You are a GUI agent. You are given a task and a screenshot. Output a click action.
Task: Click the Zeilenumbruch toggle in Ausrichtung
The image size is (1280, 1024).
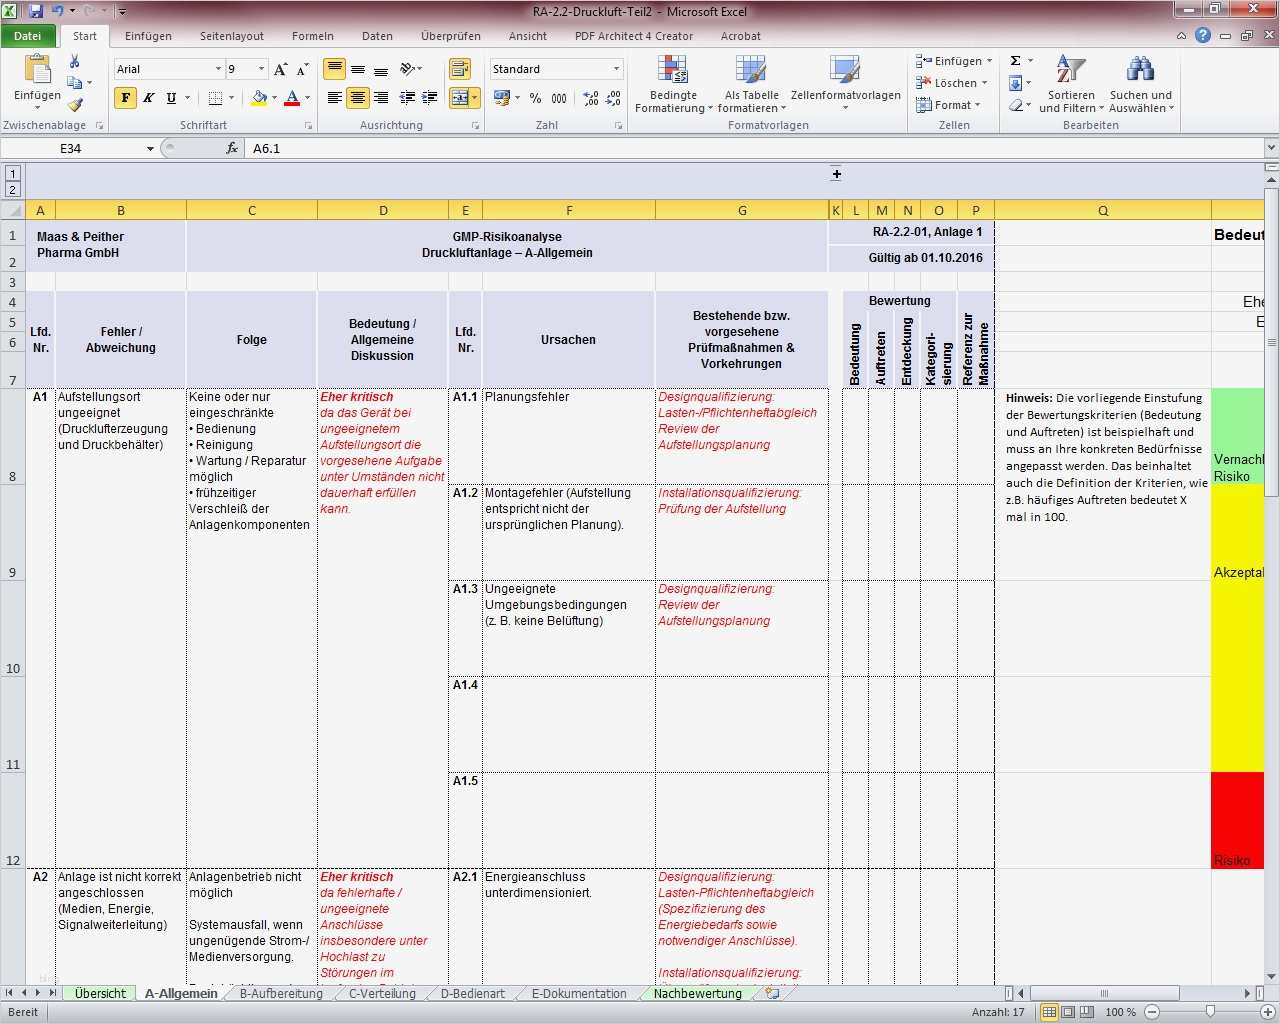pyautogui.click(x=460, y=70)
